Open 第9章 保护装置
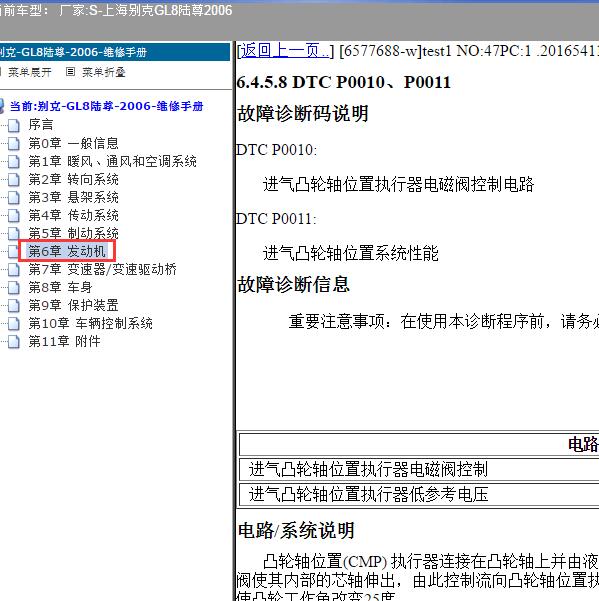This screenshot has height=601, width=599. [x=74, y=305]
